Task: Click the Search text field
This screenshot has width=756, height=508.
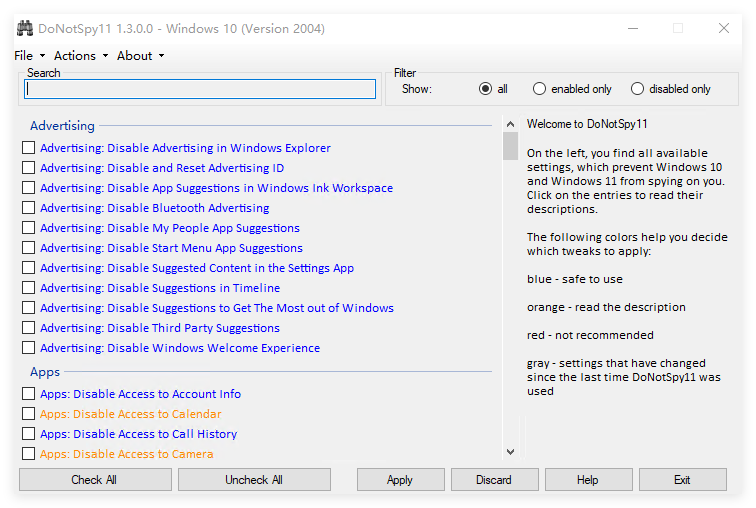Action: (x=200, y=89)
